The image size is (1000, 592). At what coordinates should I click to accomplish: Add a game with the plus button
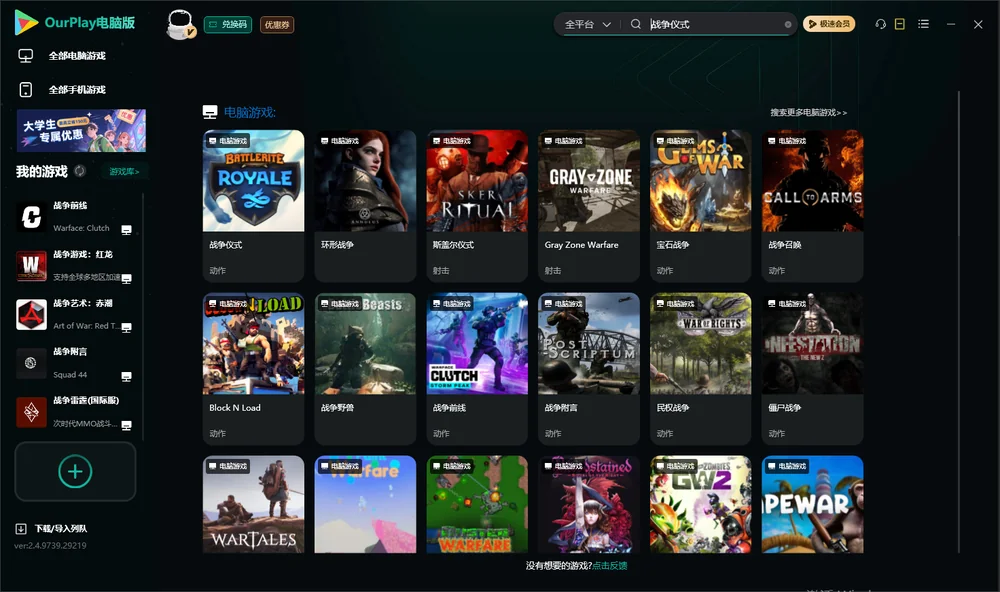tap(75, 471)
